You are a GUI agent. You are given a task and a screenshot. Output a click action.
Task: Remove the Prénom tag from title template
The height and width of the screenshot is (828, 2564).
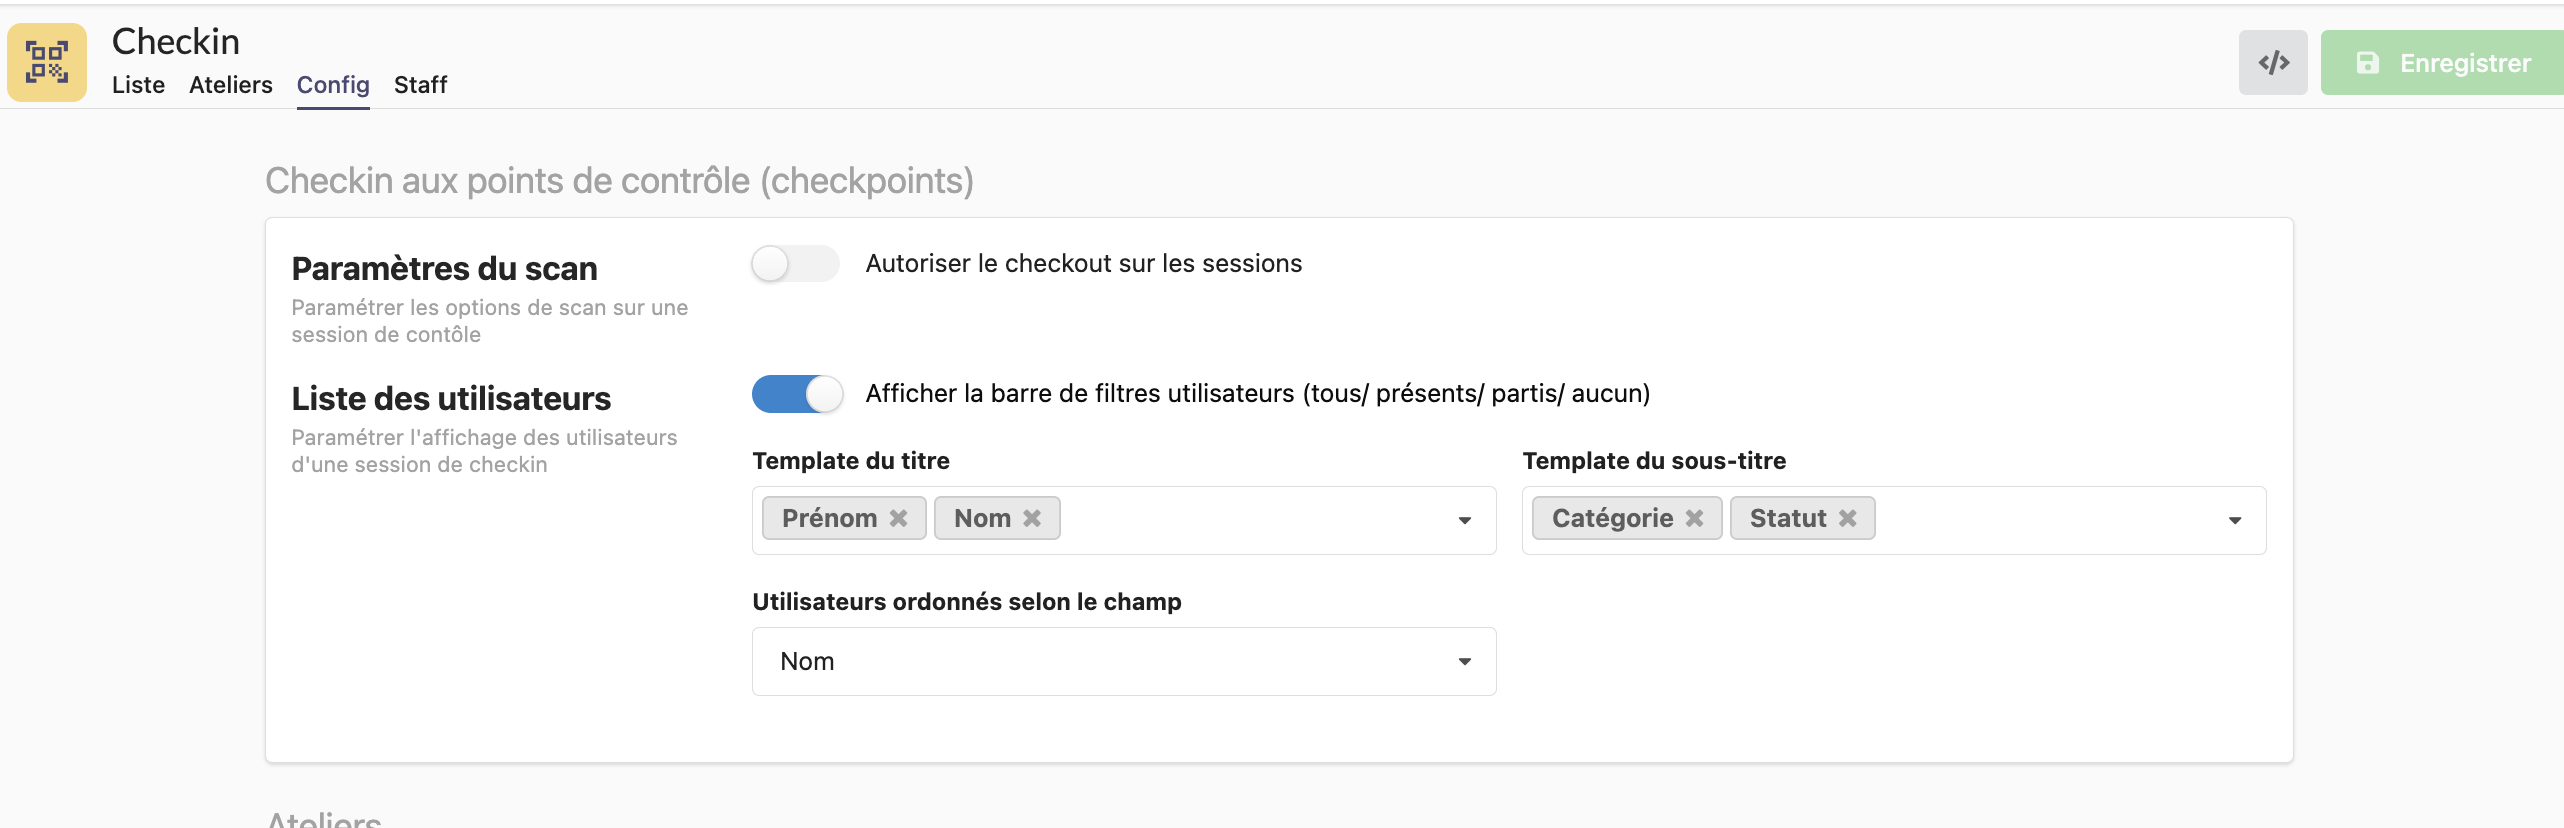(x=899, y=518)
